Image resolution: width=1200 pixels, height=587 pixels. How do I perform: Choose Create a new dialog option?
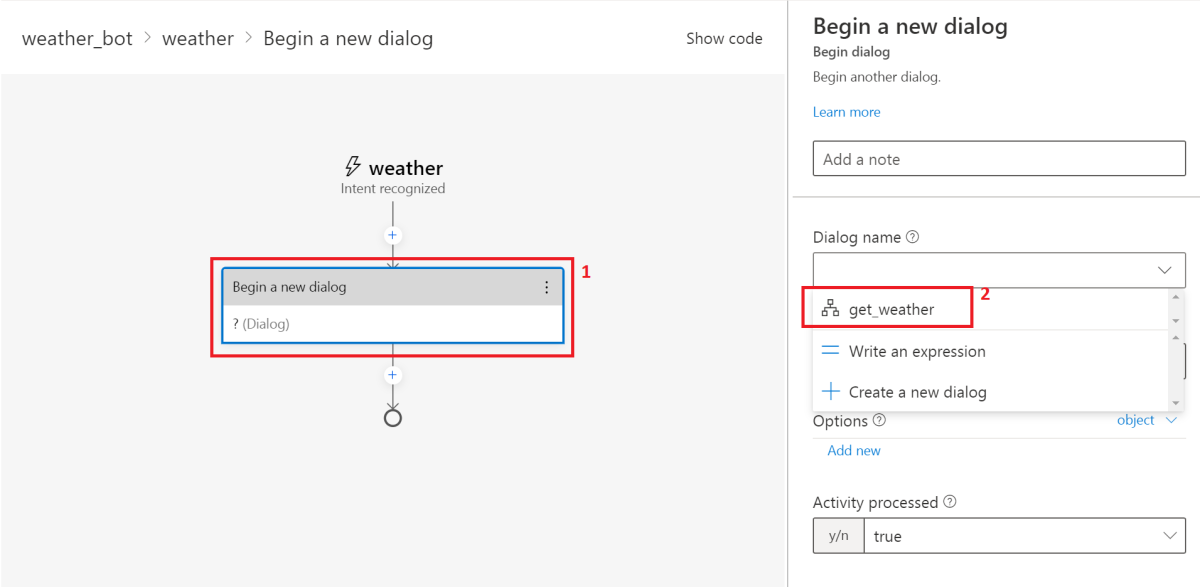pos(917,392)
